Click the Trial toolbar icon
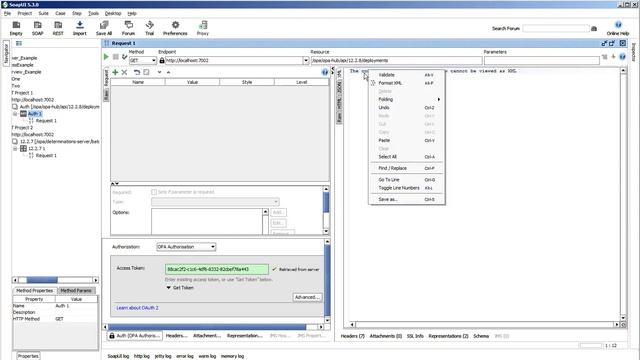 (149, 28)
